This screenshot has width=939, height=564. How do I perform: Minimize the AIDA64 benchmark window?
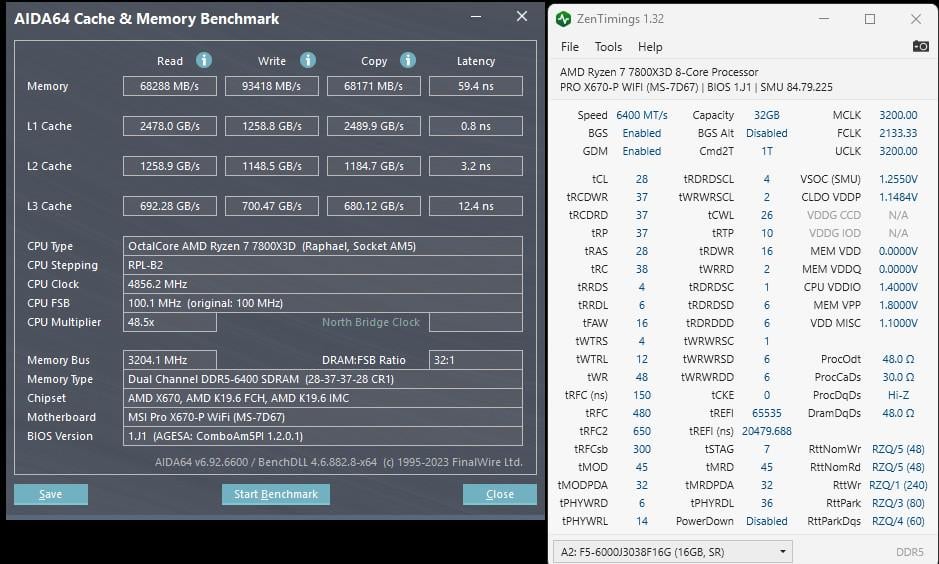(x=476, y=17)
